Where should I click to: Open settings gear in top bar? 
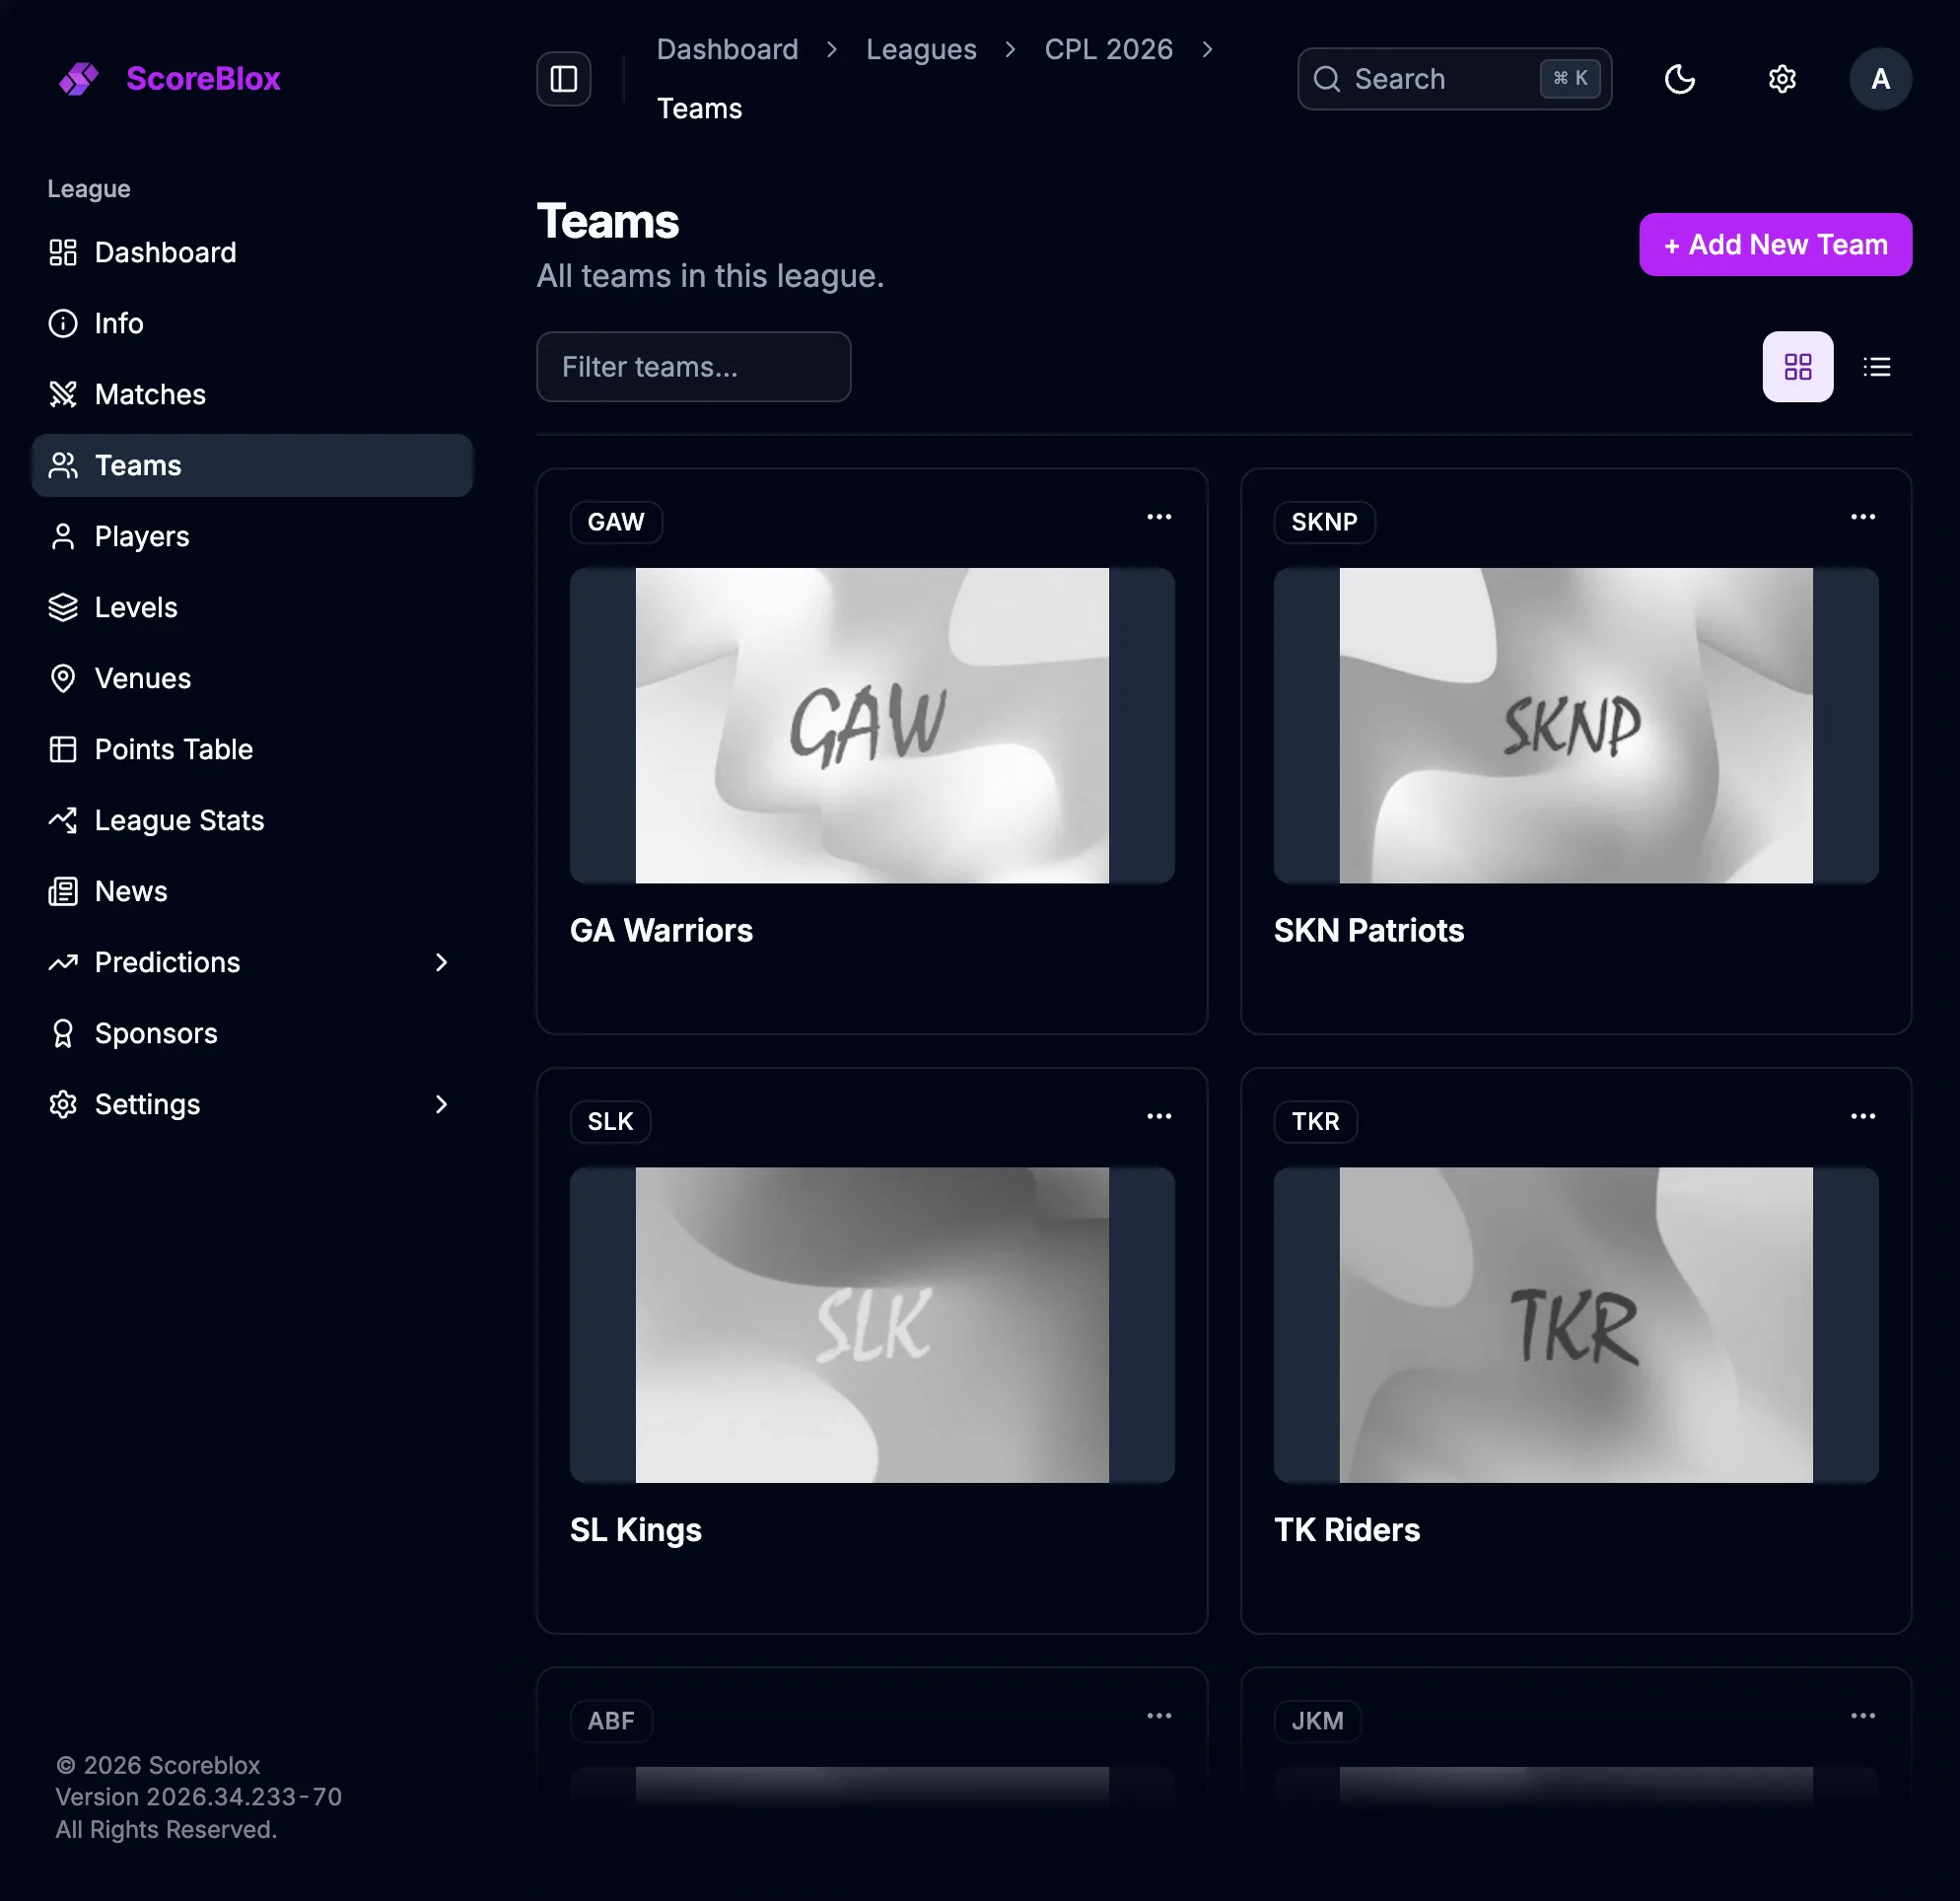click(x=1782, y=79)
